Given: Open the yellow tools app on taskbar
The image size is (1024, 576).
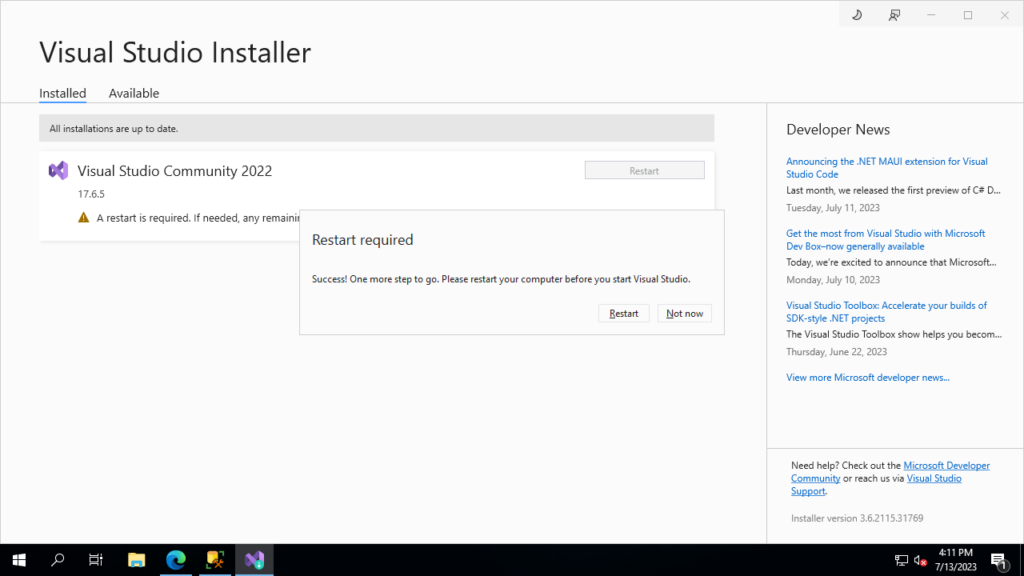Looking at the screenshot, I should (215, 560).
